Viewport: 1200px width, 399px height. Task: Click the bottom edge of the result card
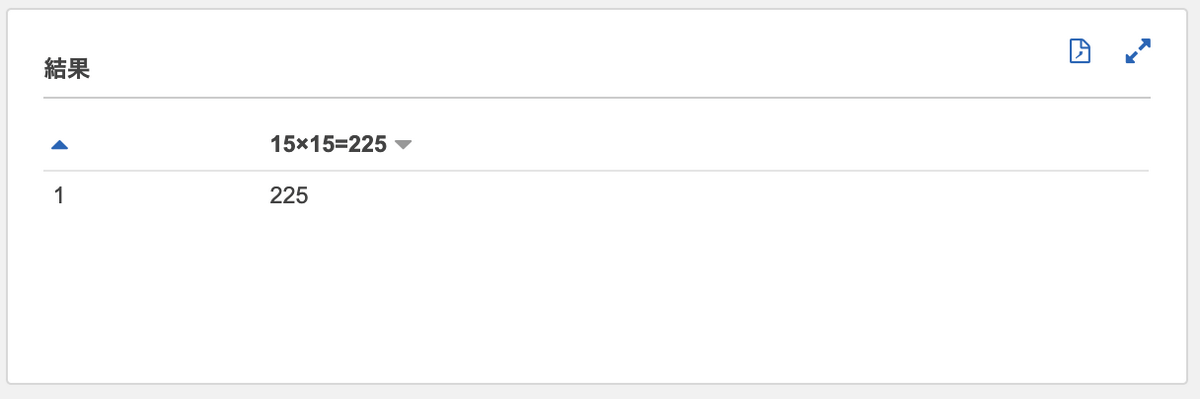click(597, 383)
